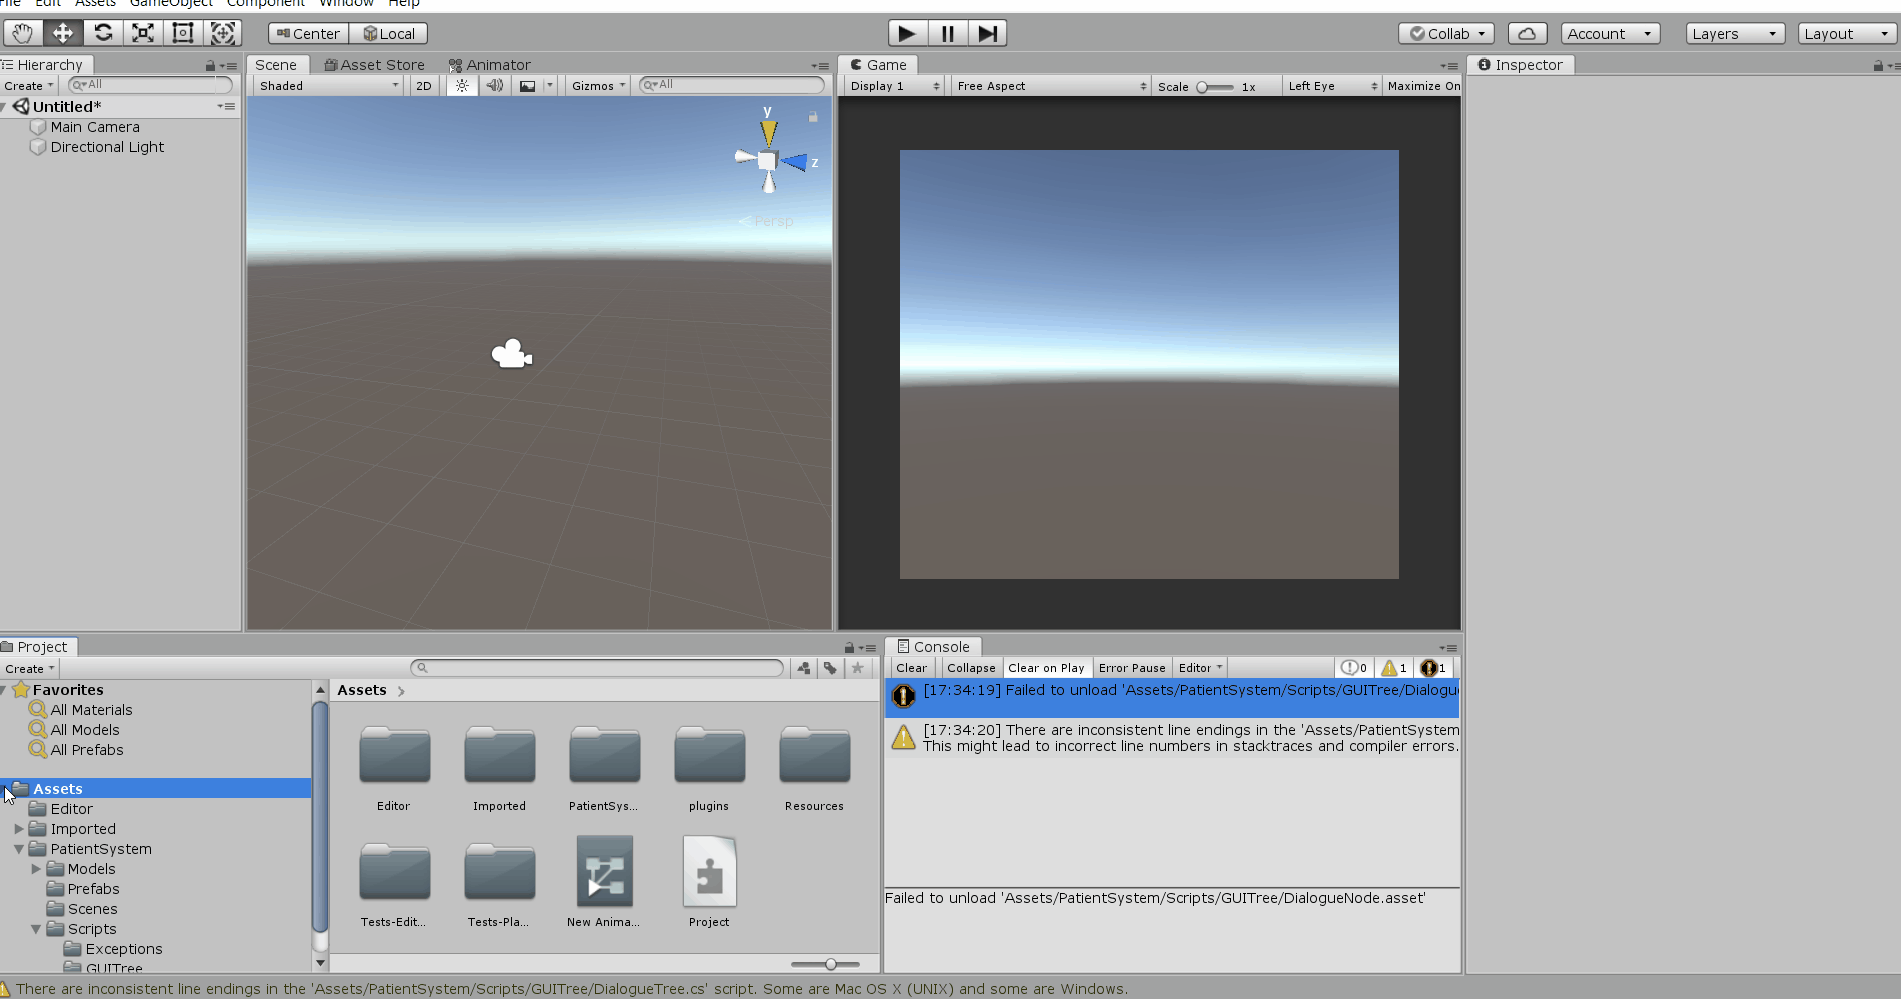Toggle scene audio speaker icon

495,86
